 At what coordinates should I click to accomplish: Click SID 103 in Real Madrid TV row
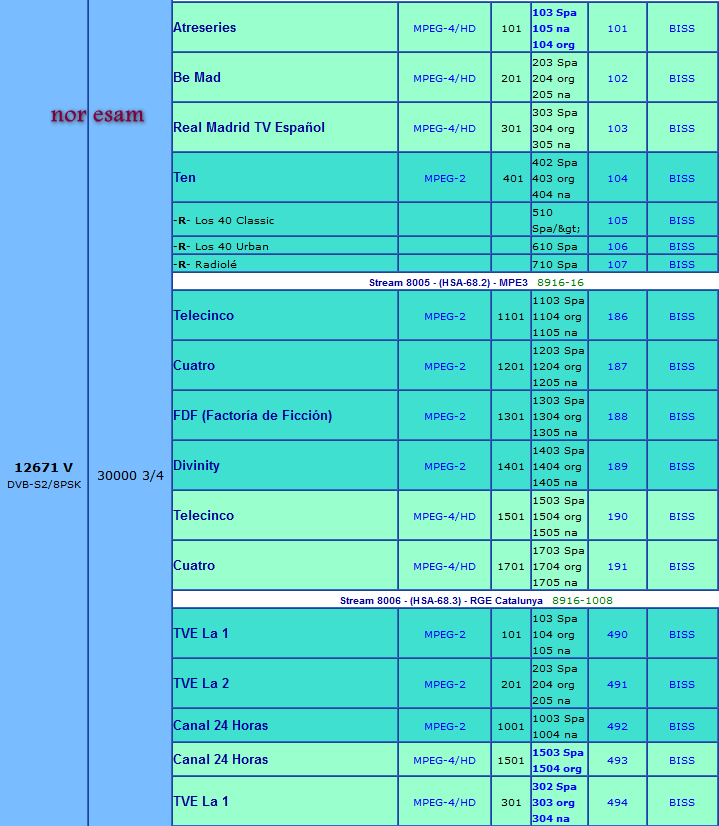click(617, 129)
